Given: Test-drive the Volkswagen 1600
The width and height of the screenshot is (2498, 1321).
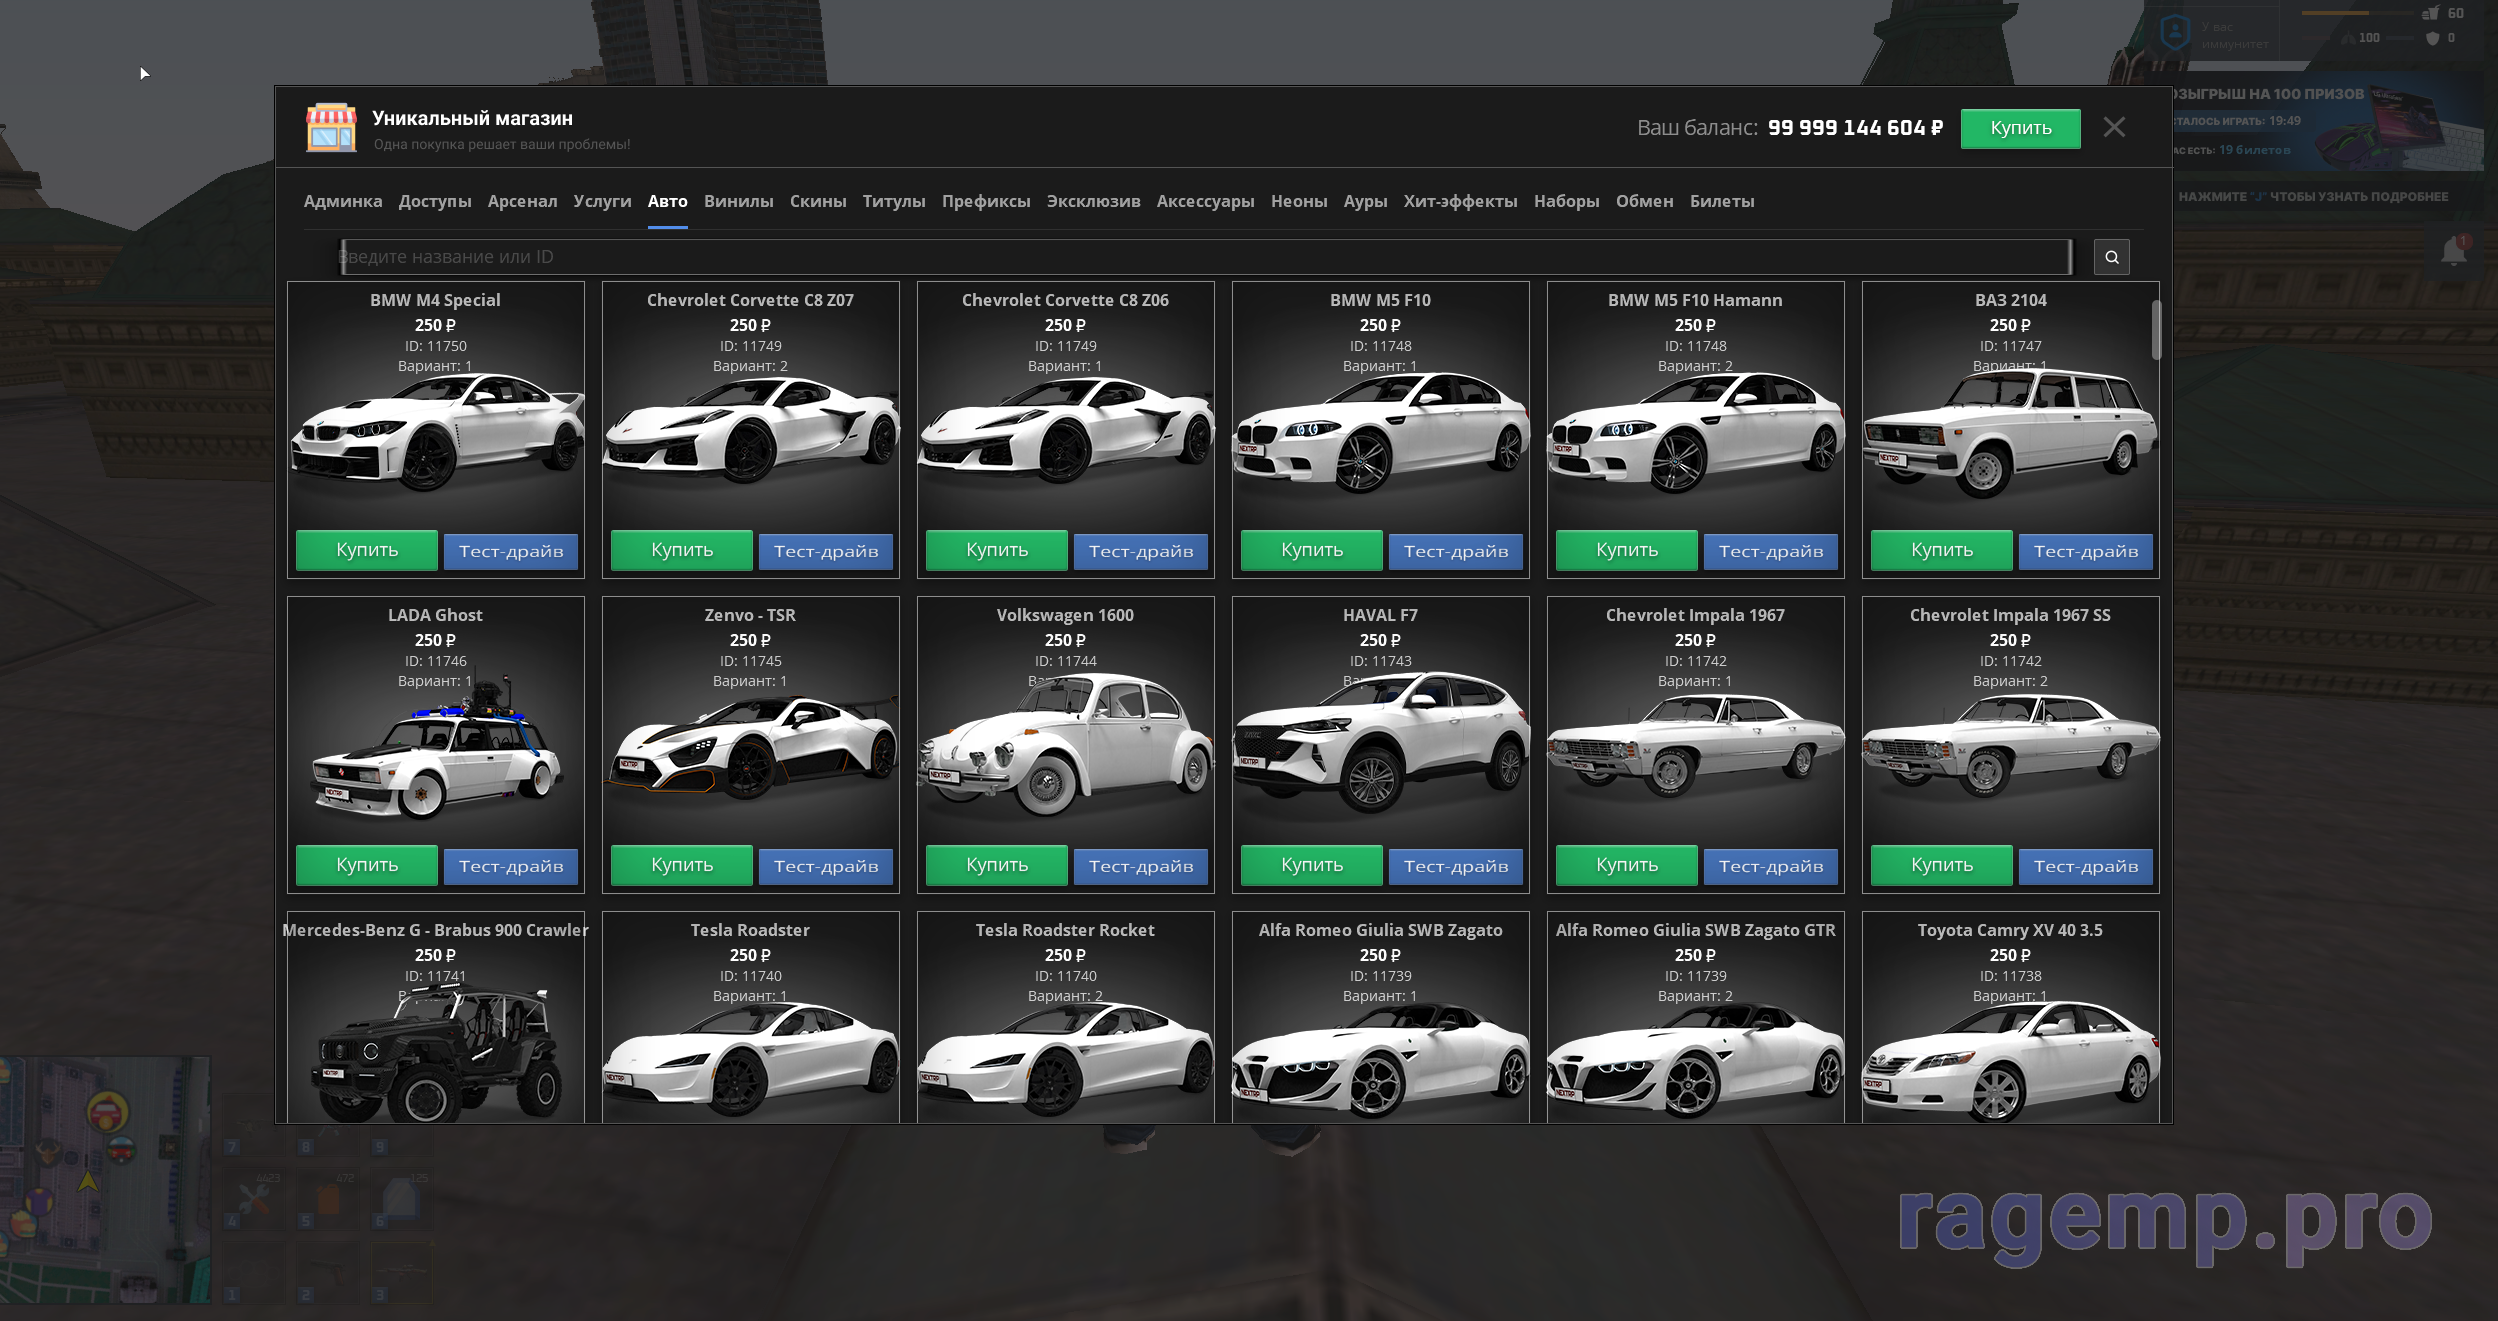Looking at the screenshot, I should point(1141,866).
